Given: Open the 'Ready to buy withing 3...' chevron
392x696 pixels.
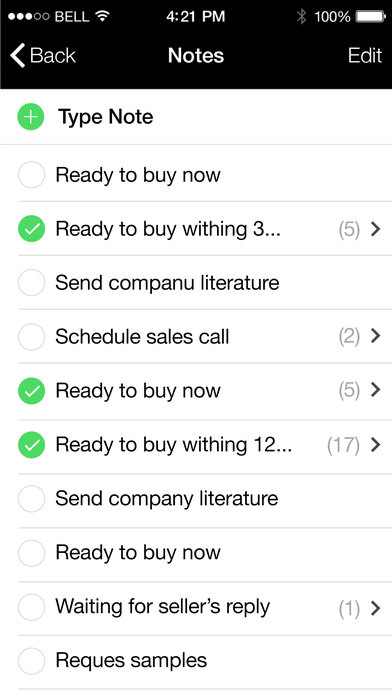Looking at the screenshot, I should tap(376, 229).
